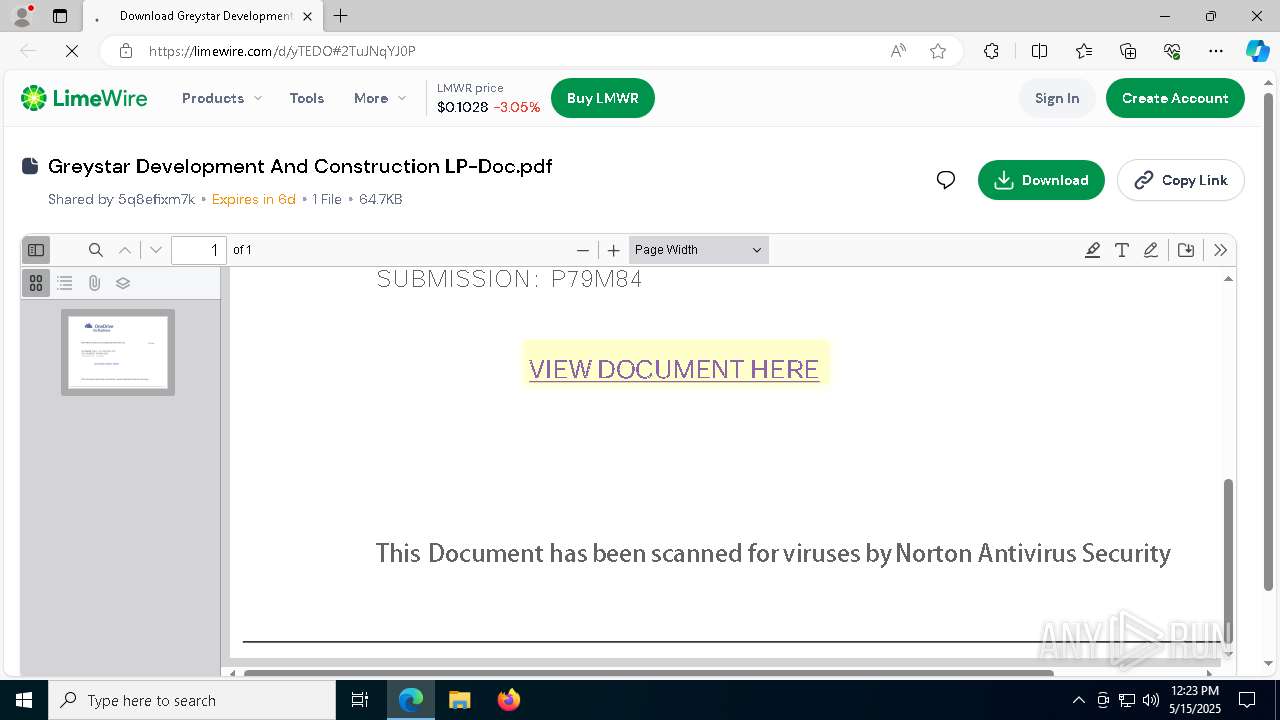
Task: Add page to favorites star icon
Action: [938, 51]
